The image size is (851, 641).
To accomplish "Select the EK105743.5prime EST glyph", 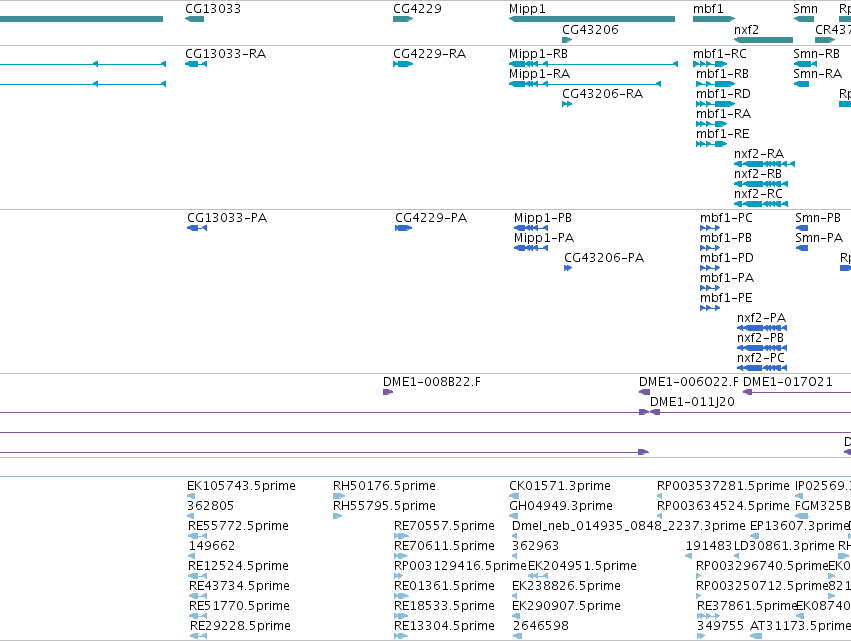I will (x=191, y=496).
